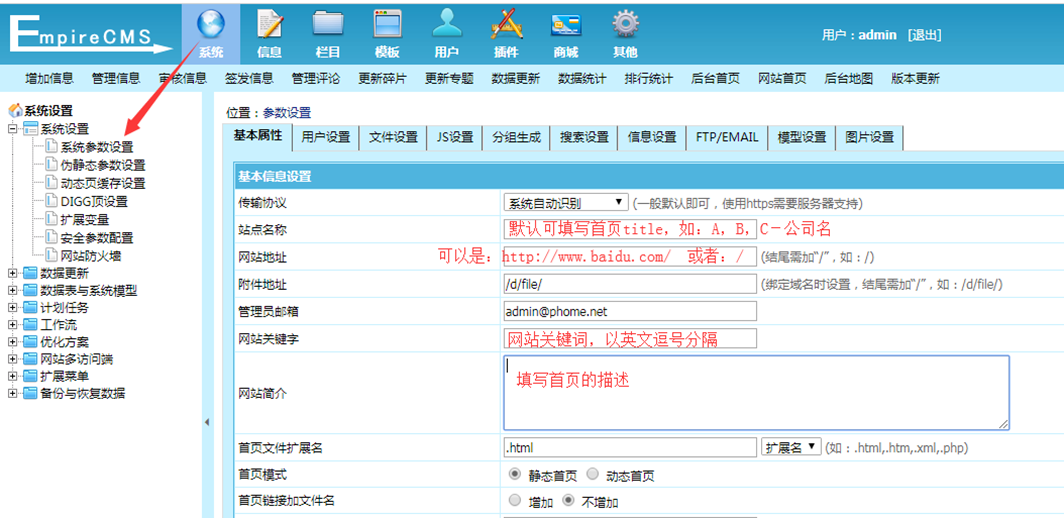Select the 动态首页 radio button
The width and height of the screenshot is (1064, 518).
coord(593,474)
